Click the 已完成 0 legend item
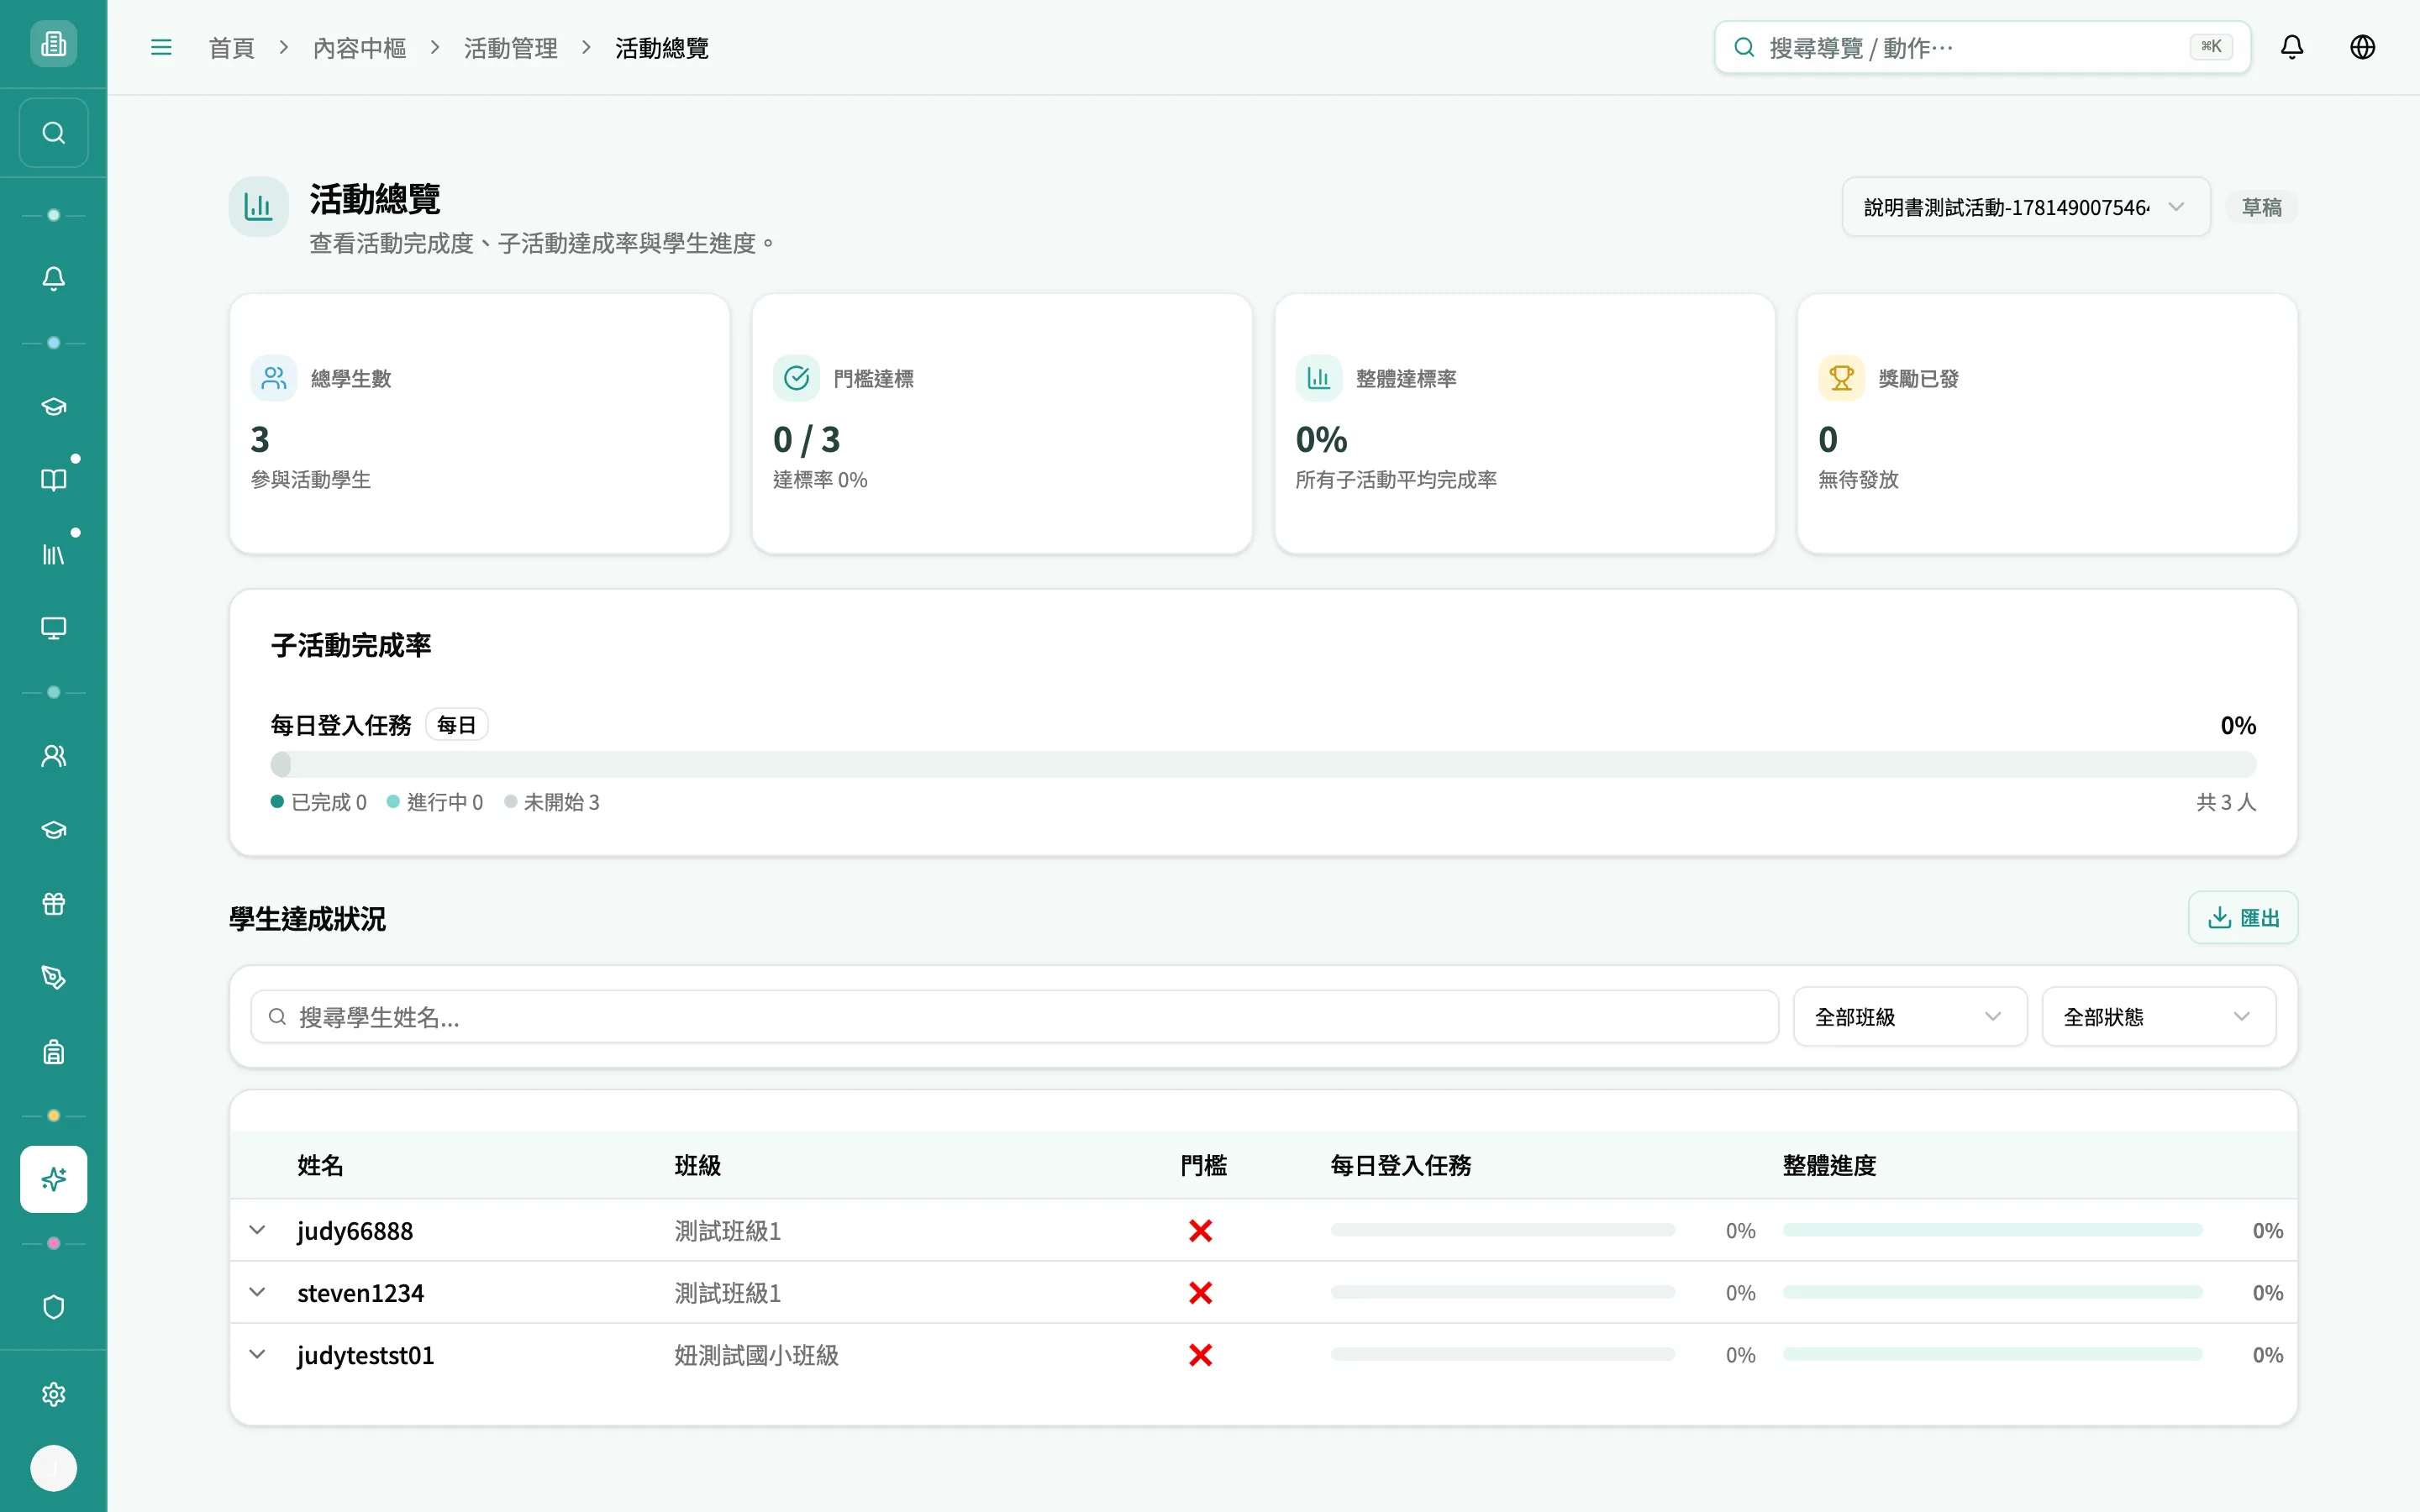 (x=319, y=802)
